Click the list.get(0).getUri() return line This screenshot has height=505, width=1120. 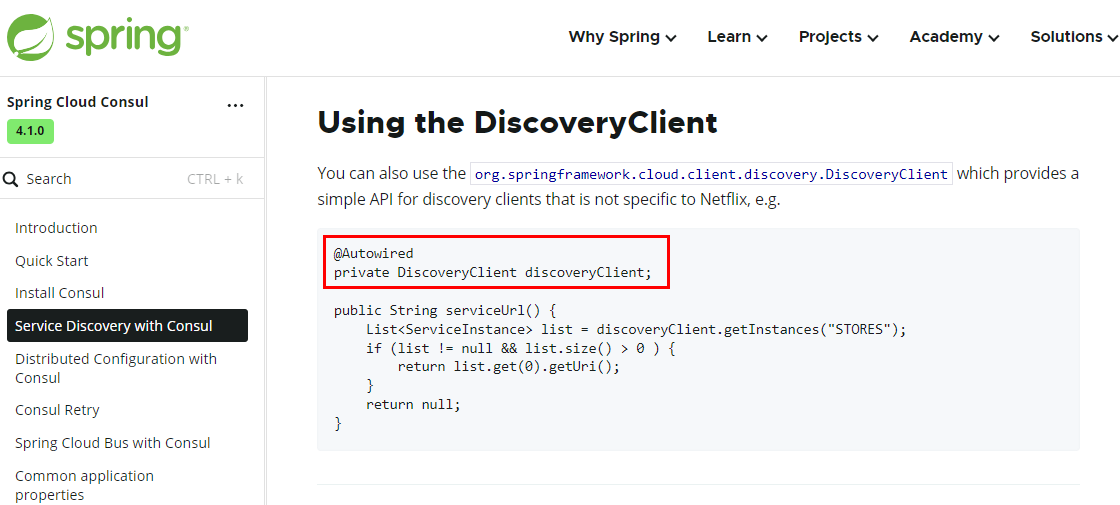509,367
